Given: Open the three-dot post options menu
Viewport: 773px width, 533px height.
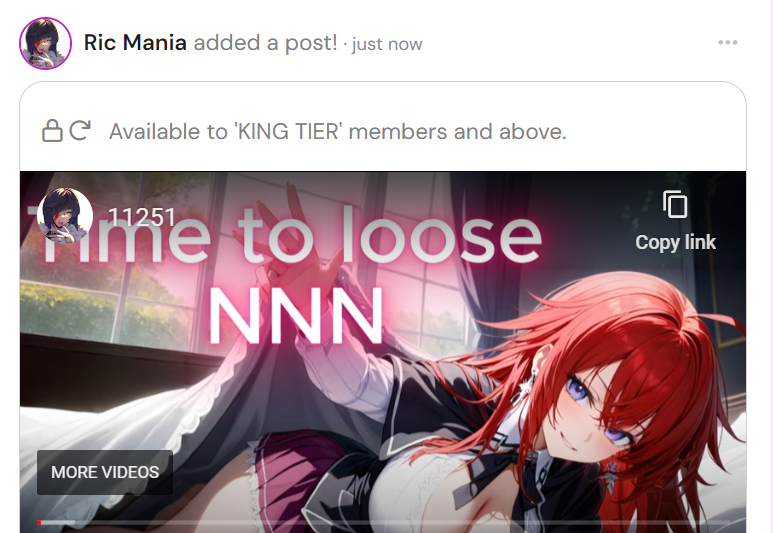Looking at the screenshot, I should click(x=728, y=43).
